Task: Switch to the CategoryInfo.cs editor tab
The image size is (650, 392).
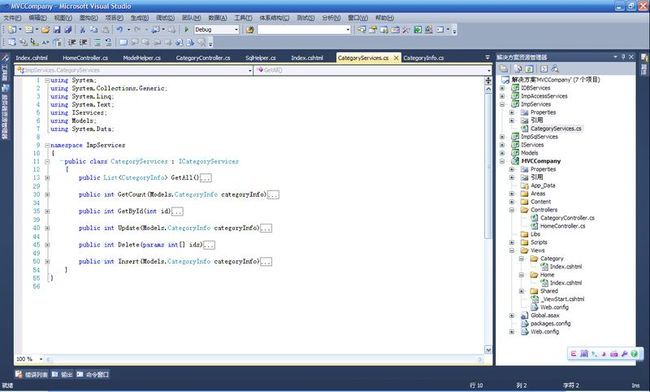Action: click(423, 58)
